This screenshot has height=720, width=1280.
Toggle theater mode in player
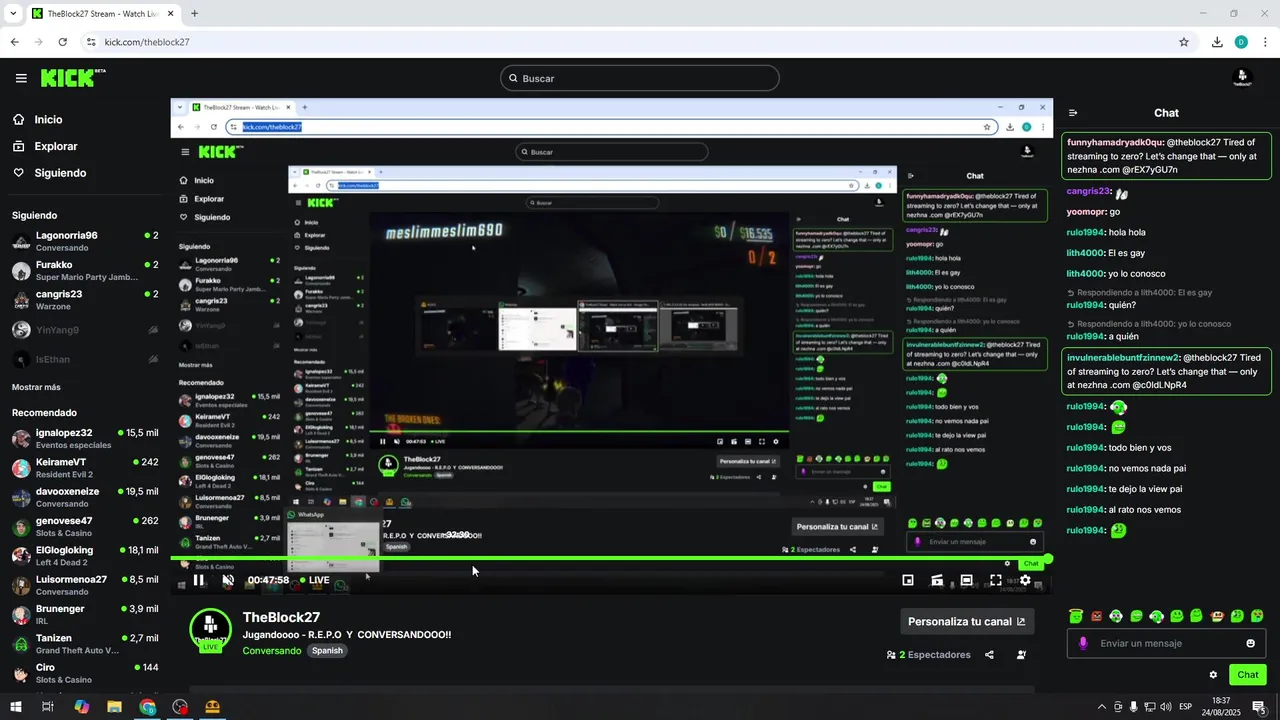tap(966, 580)
